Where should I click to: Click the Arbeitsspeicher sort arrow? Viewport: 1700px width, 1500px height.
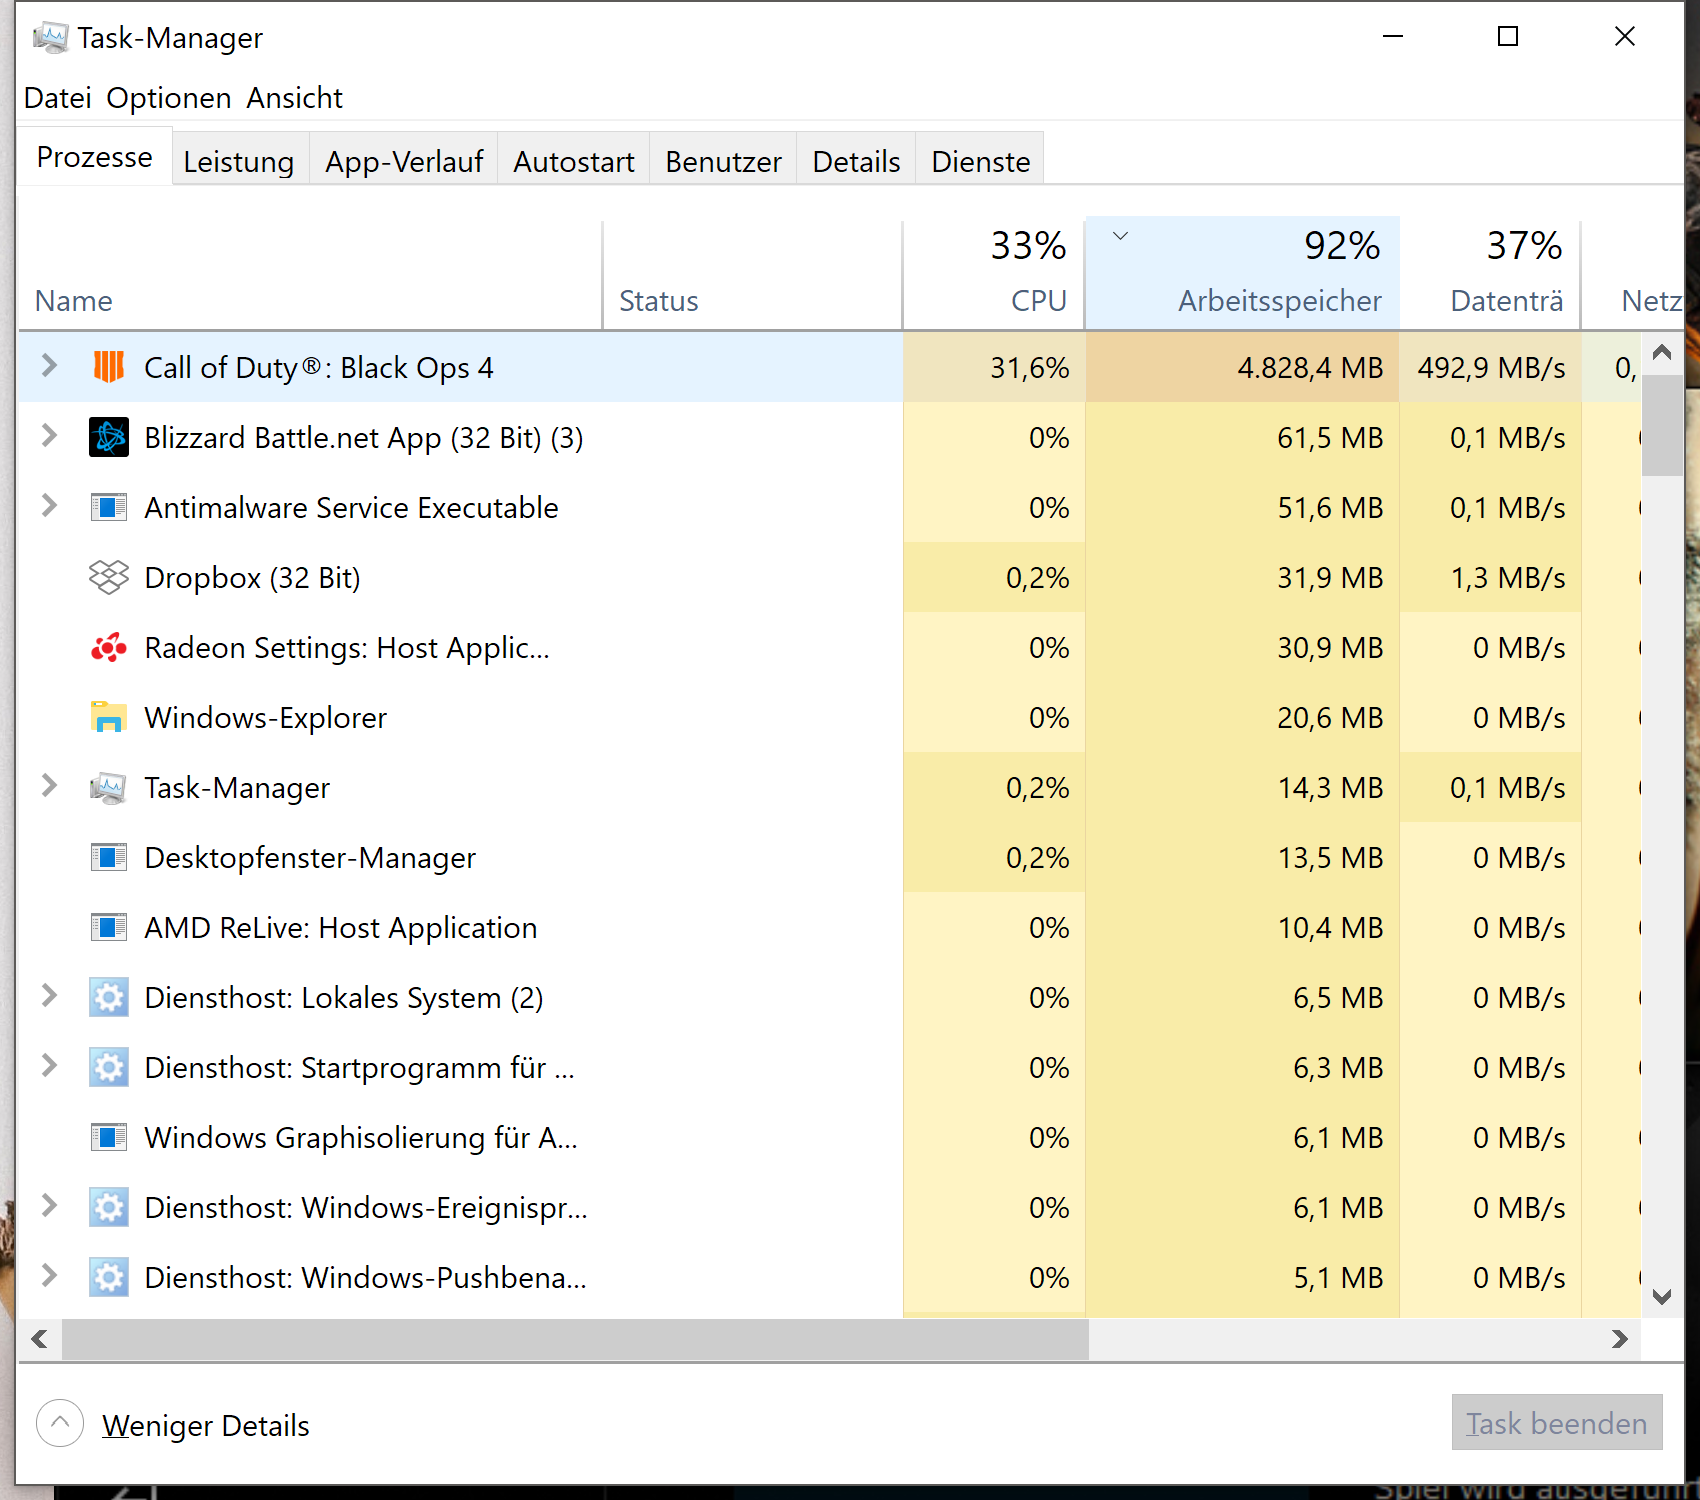(x=1120, y=238)
